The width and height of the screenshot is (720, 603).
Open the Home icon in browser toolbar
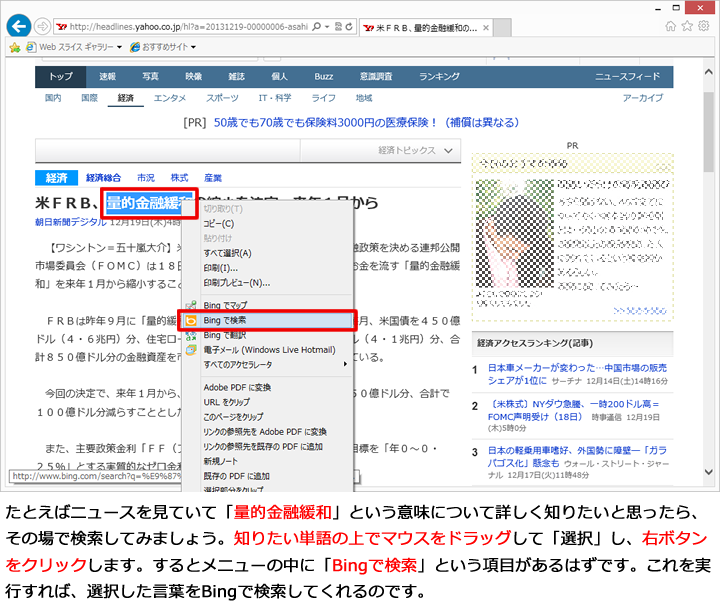pyautogui.click(x=671, y=26)
